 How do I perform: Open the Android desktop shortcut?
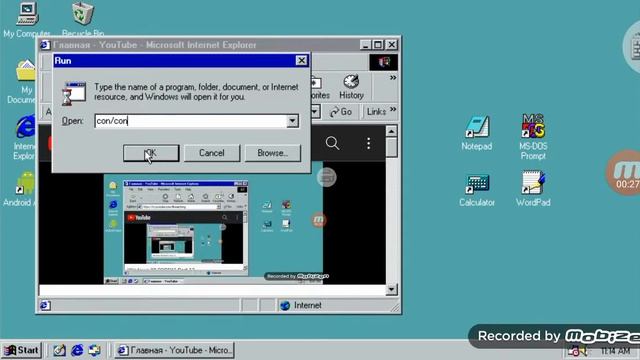pos(26,182)
